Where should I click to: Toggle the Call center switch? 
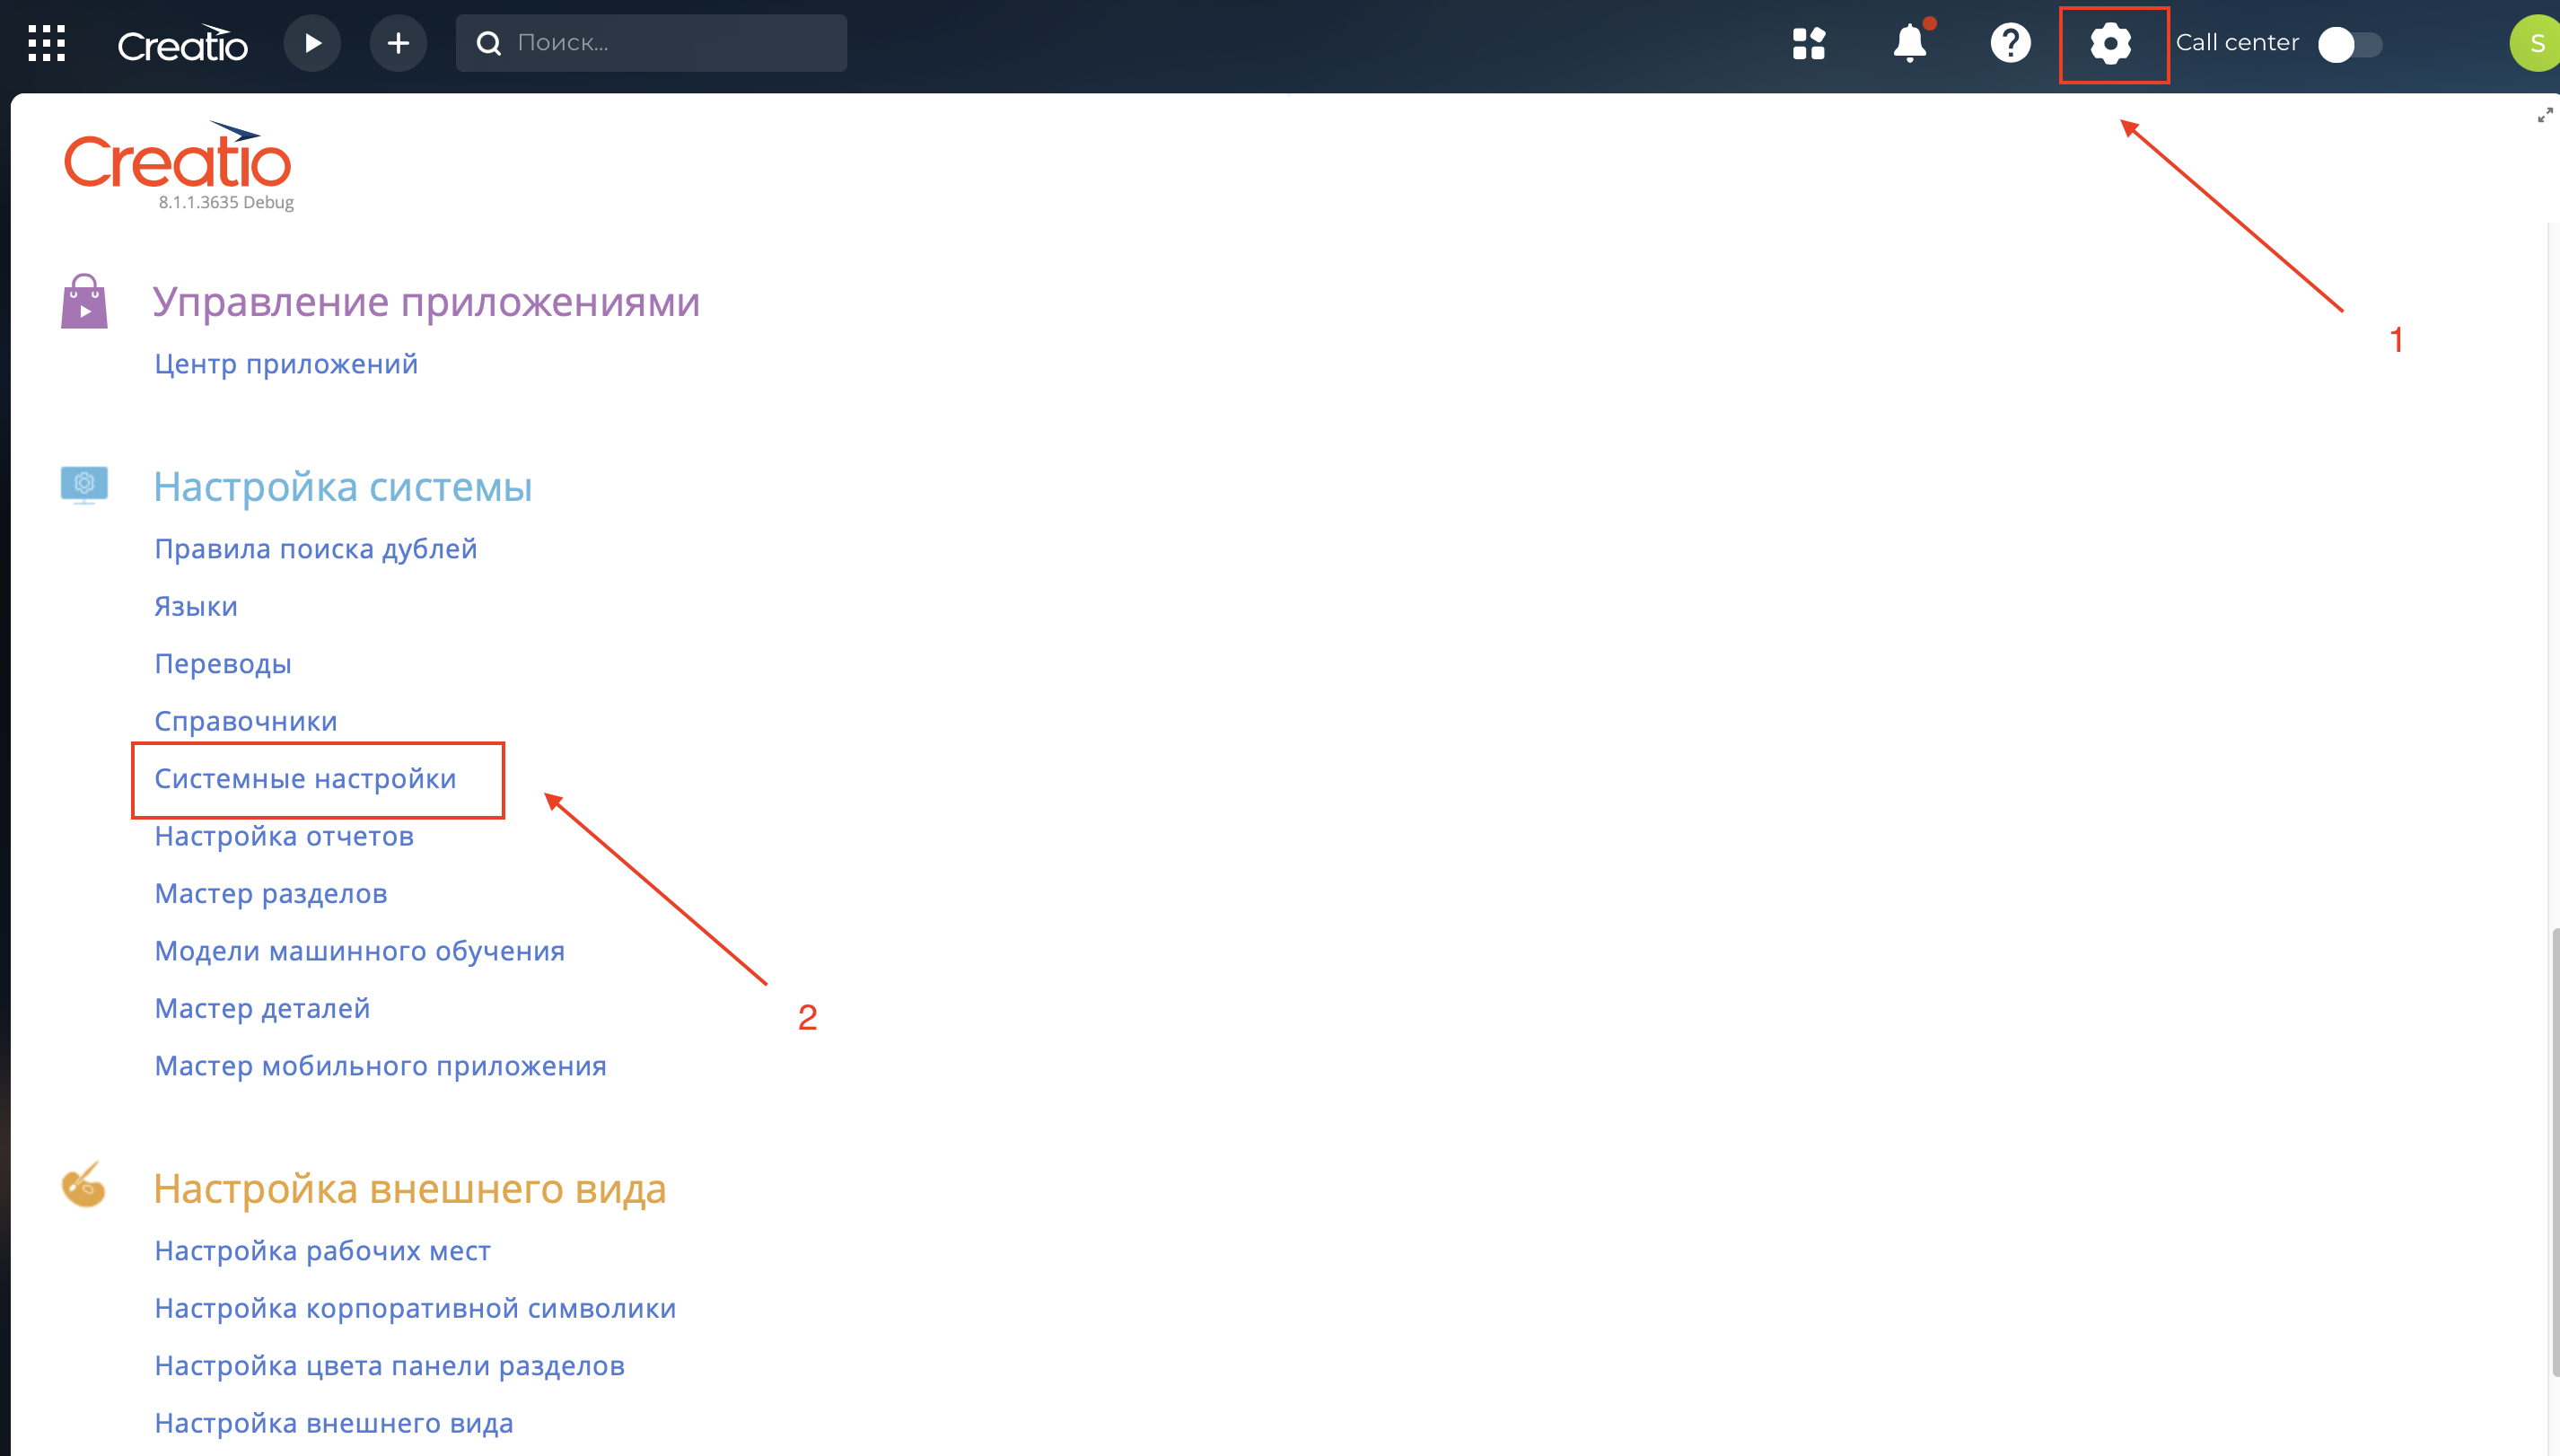[x=2350, y=44]
